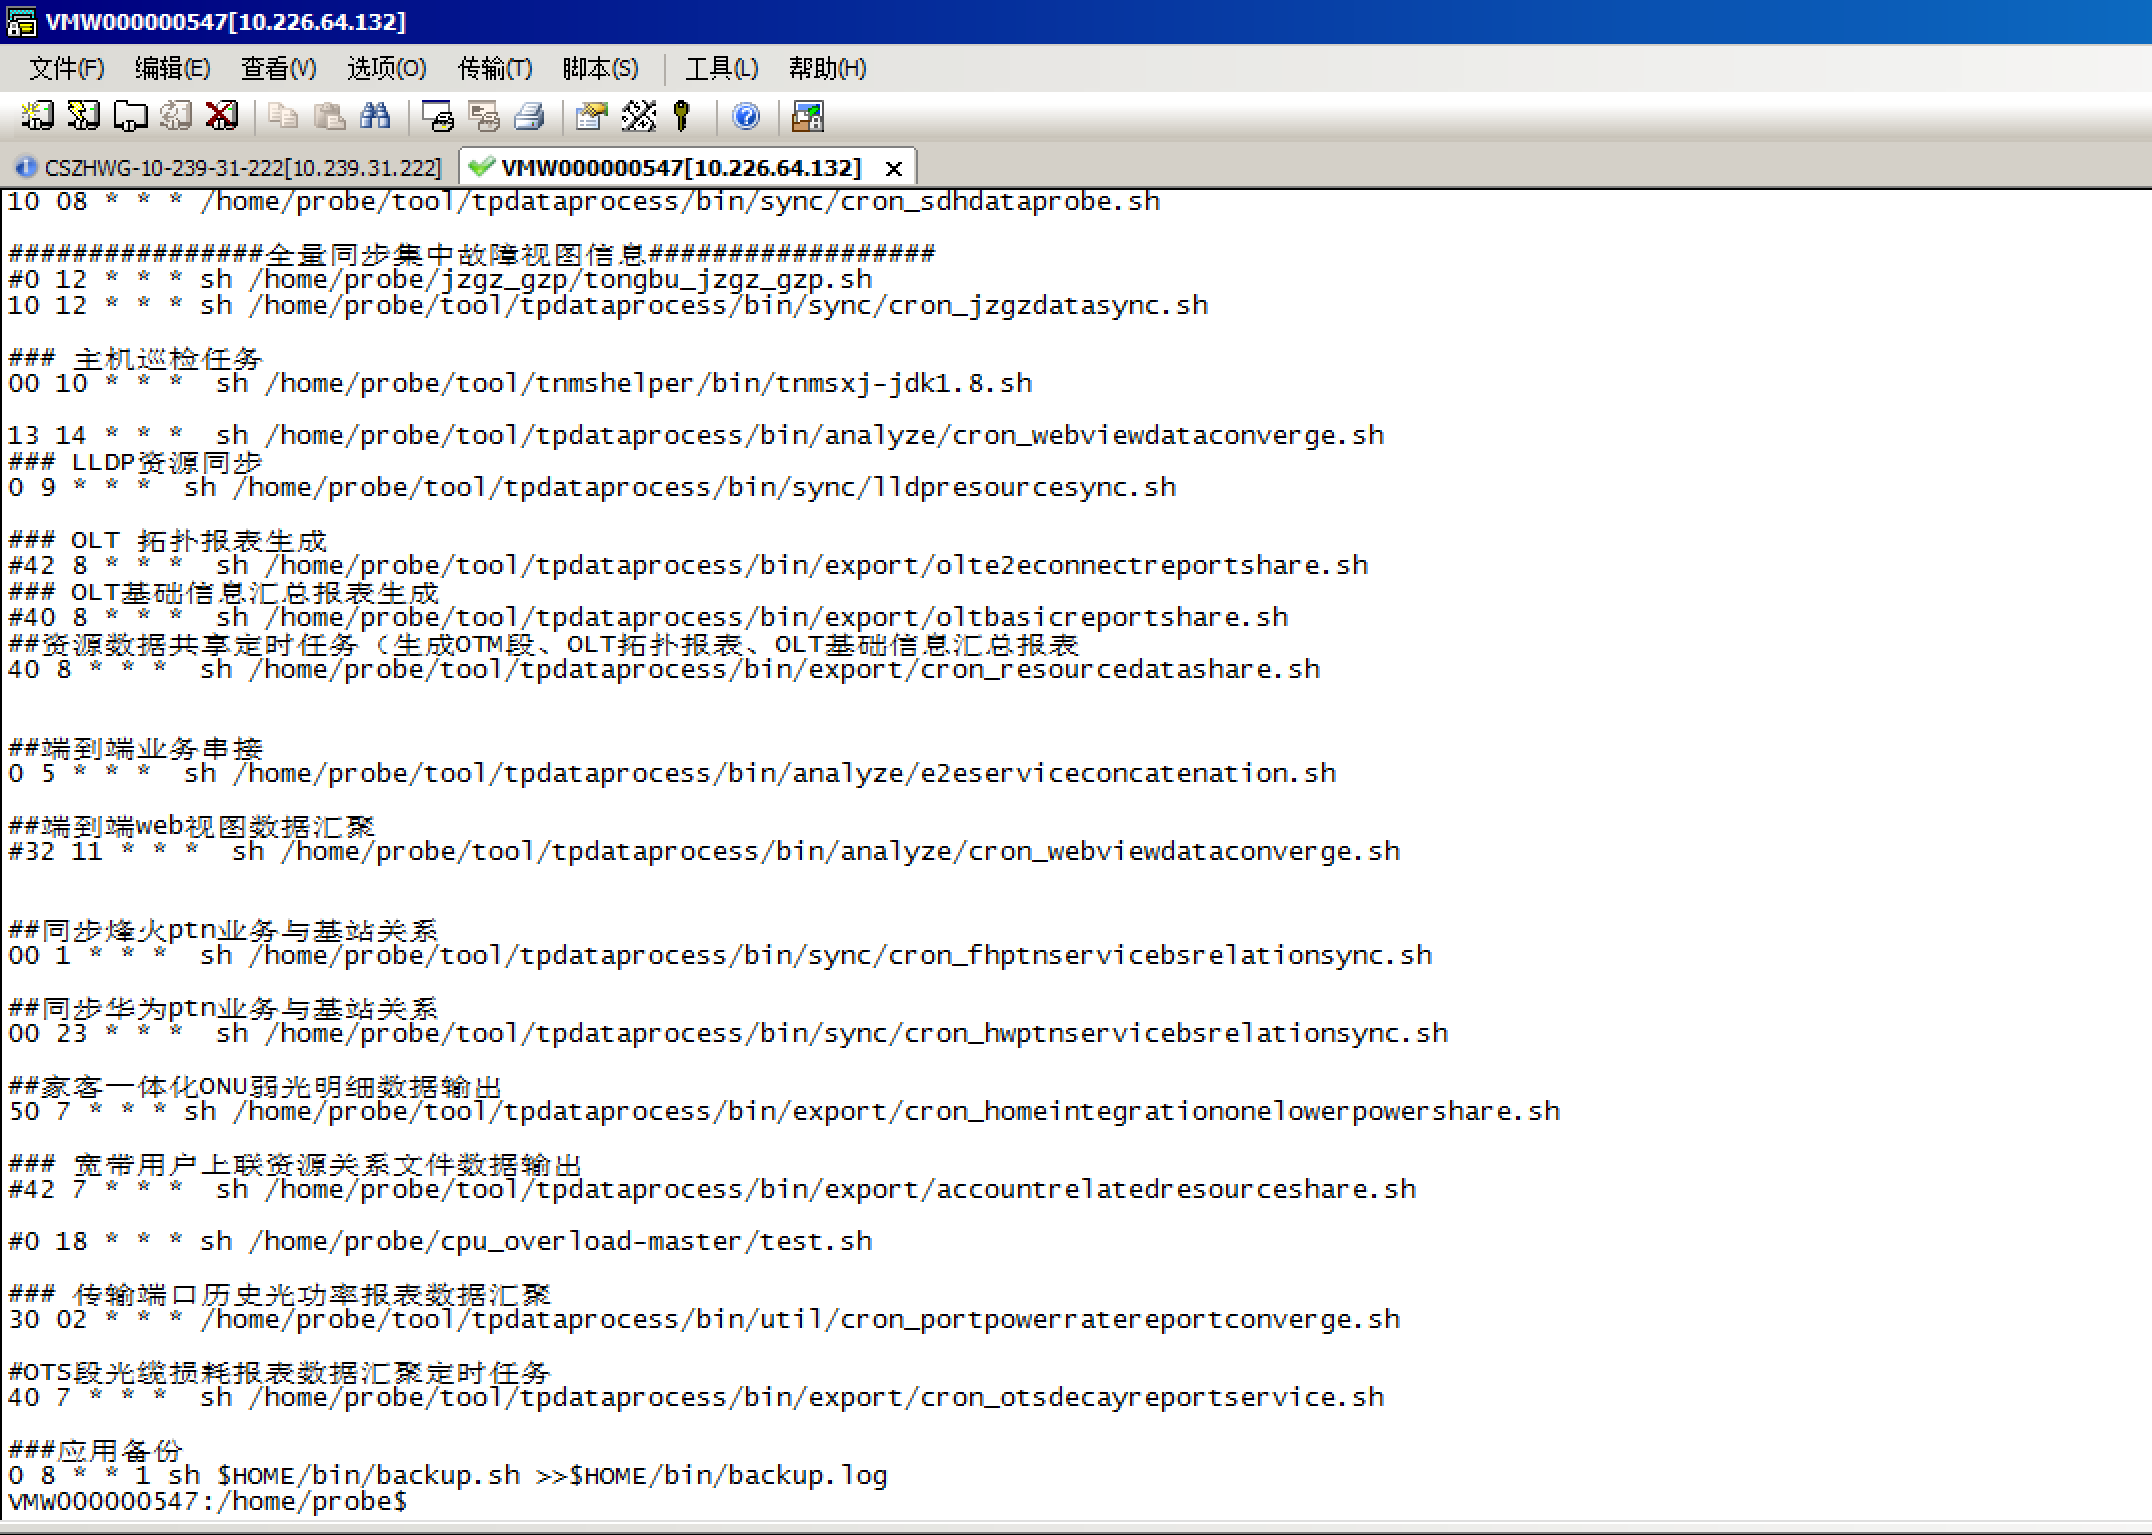The image size is (2152, 1535).
Task: Click the VMW000000547:/home/probe$ shell prompt
Action: [x=208, y=1501]
